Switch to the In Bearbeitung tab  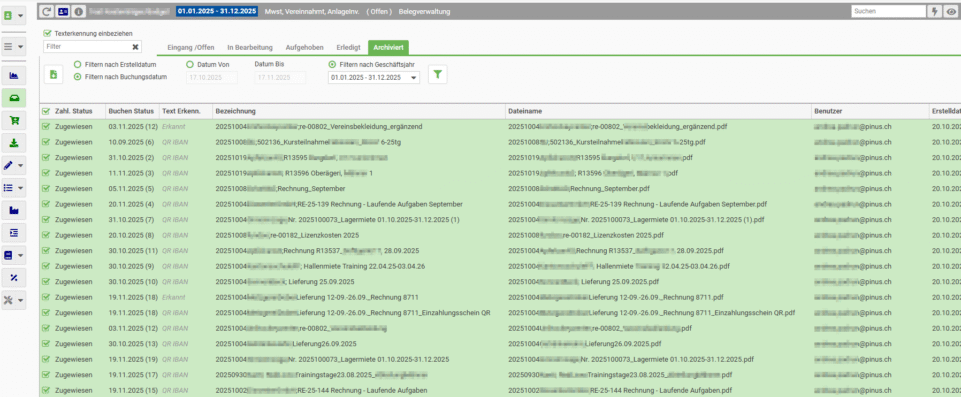[250, 47]
